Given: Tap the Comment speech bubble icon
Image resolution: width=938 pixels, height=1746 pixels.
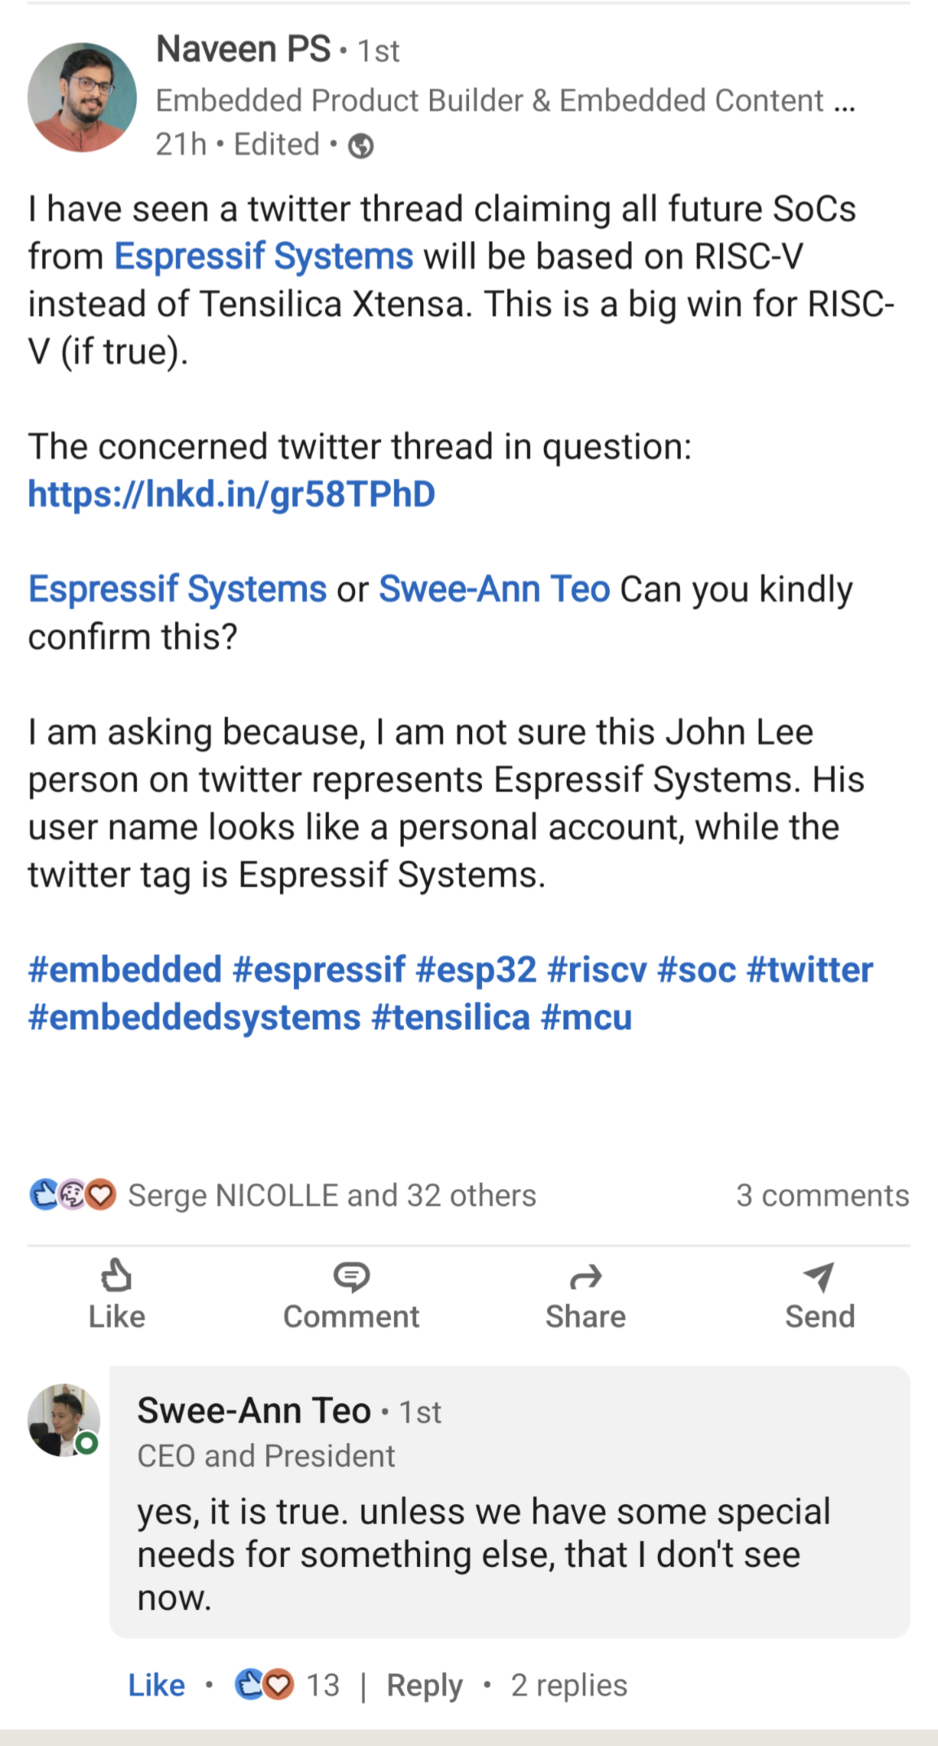Looking at the screenshot, I should coord(351,1277).
